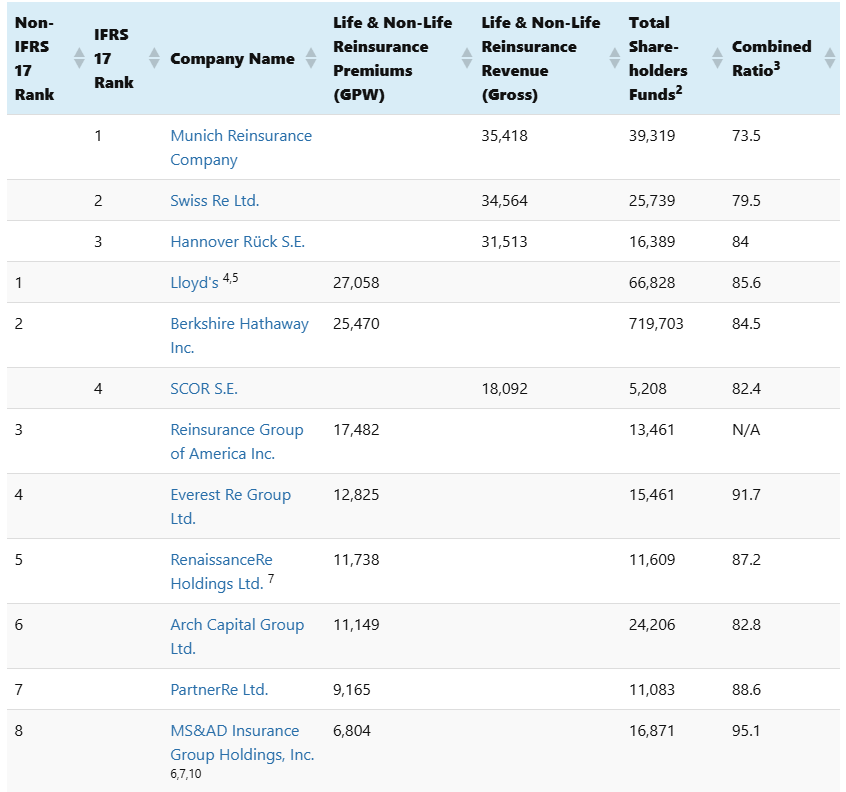Image resolution: width=846 pixels, height=792 pixels.
Task: Open RenaissanceRe Holdings Ltd. link
Action: (x=221, y=571)
